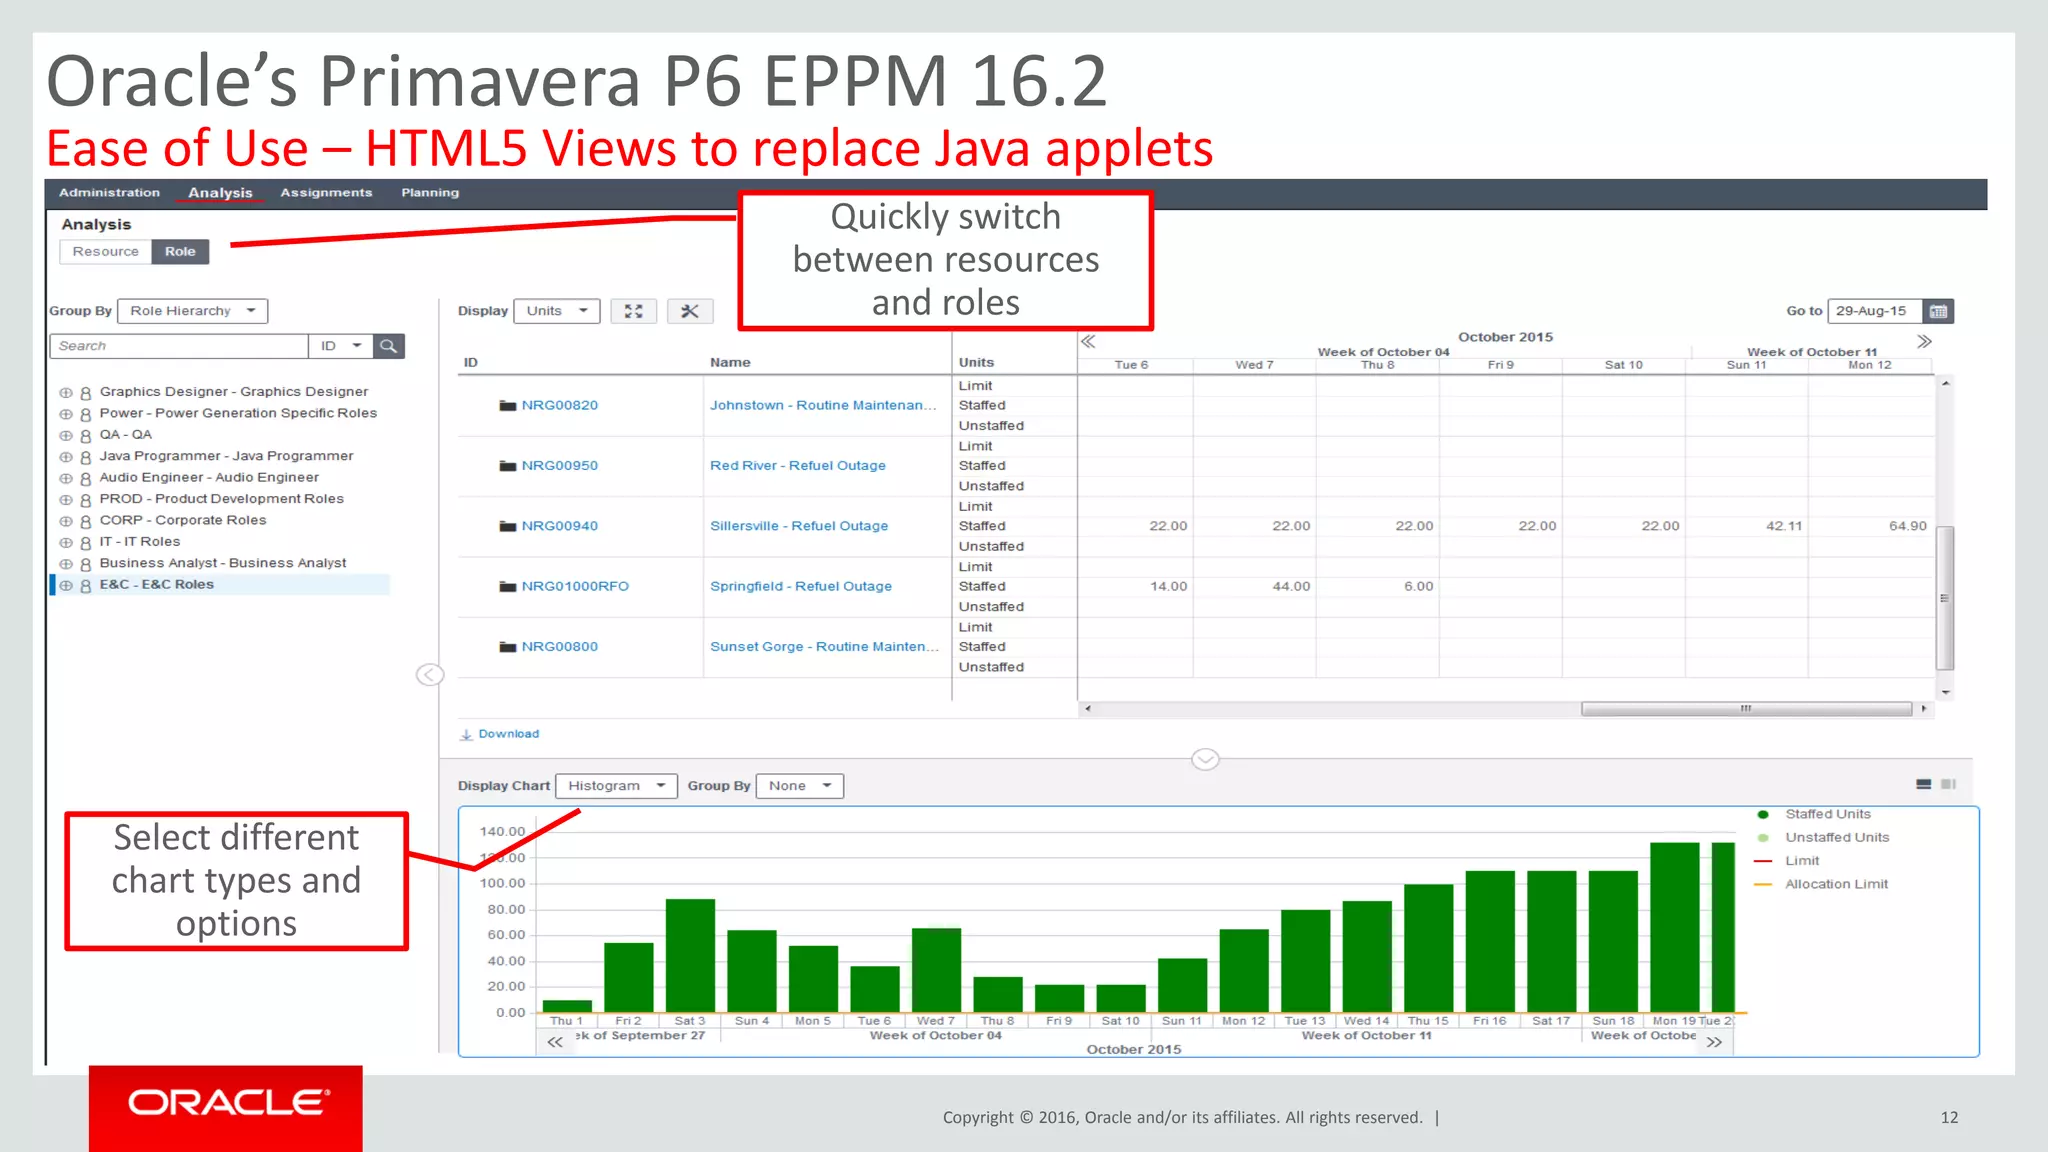The width and height of the screenshot is (2048, 1152).
Task: Switch chart to stacked layout icon
Action: pos(1923,784)
